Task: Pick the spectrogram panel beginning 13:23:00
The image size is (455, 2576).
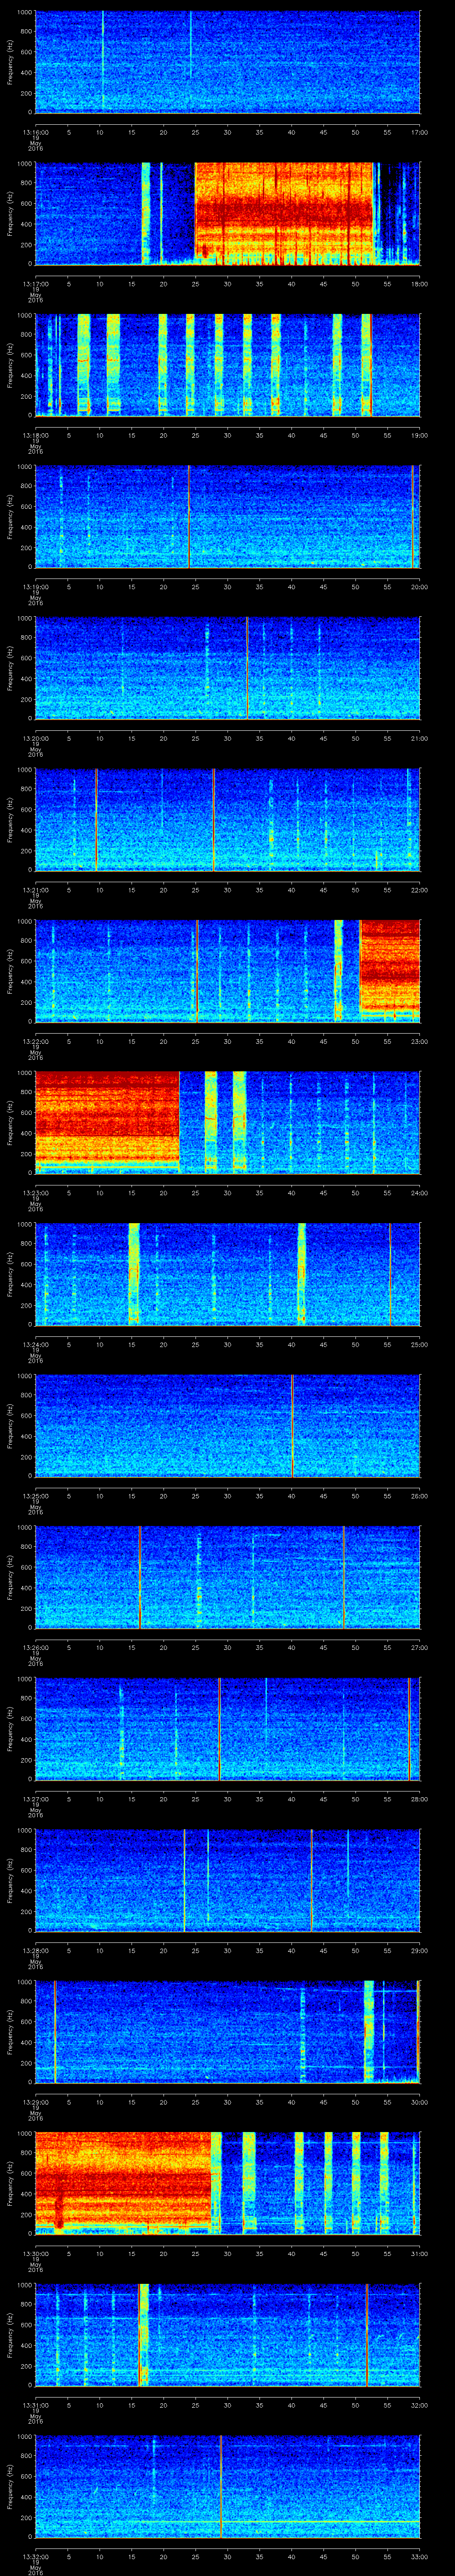Action: click(x=227, y=1122)
